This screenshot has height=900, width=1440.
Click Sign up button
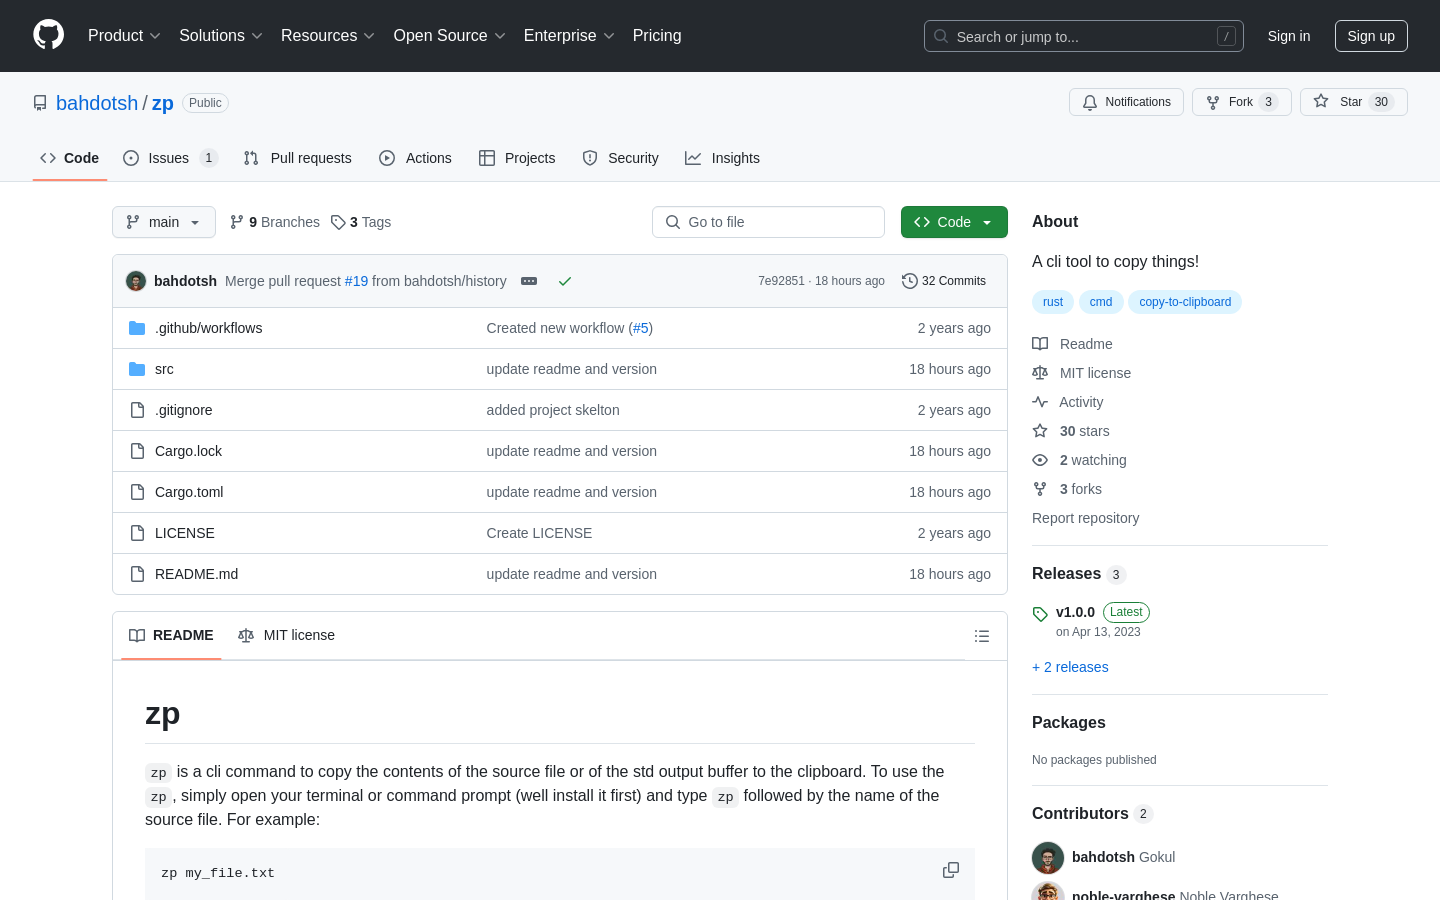click(1371, 36)
